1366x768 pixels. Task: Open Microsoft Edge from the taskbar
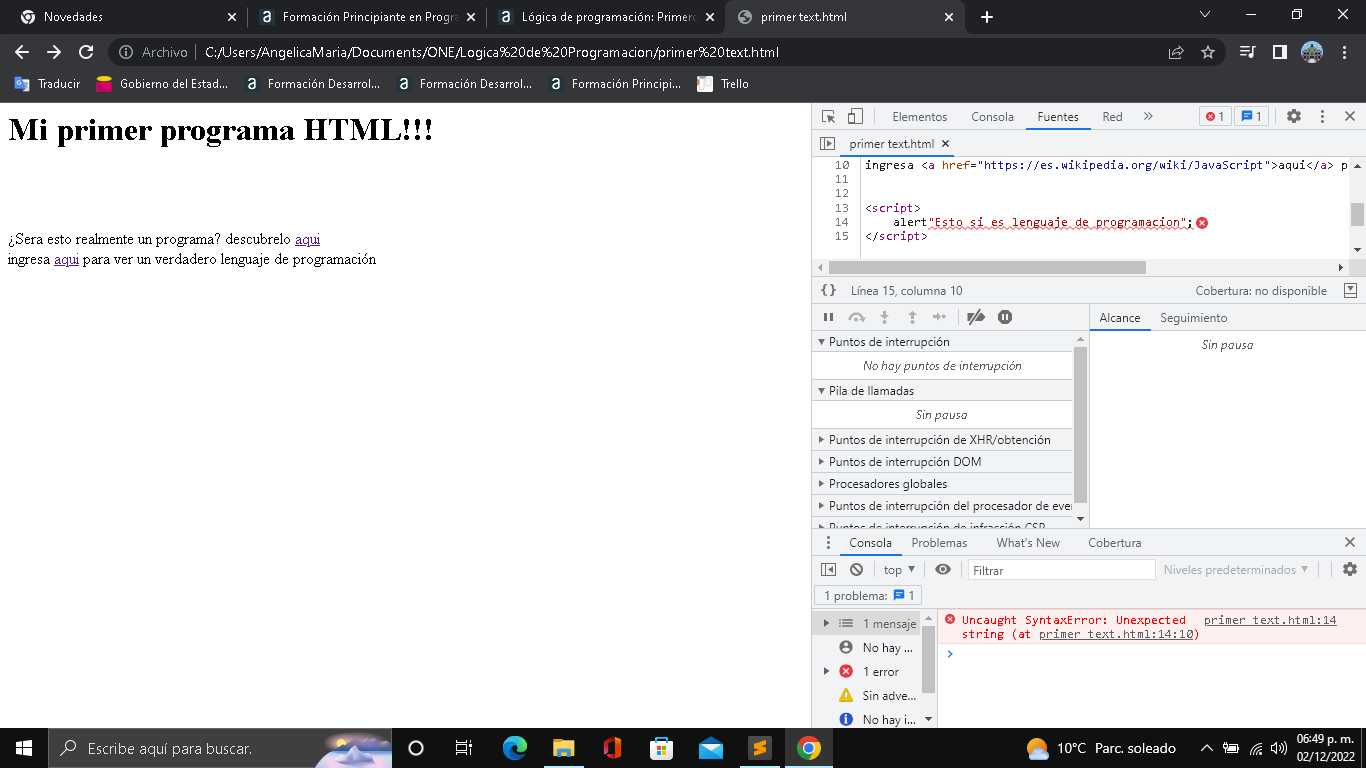pos(515,748)
